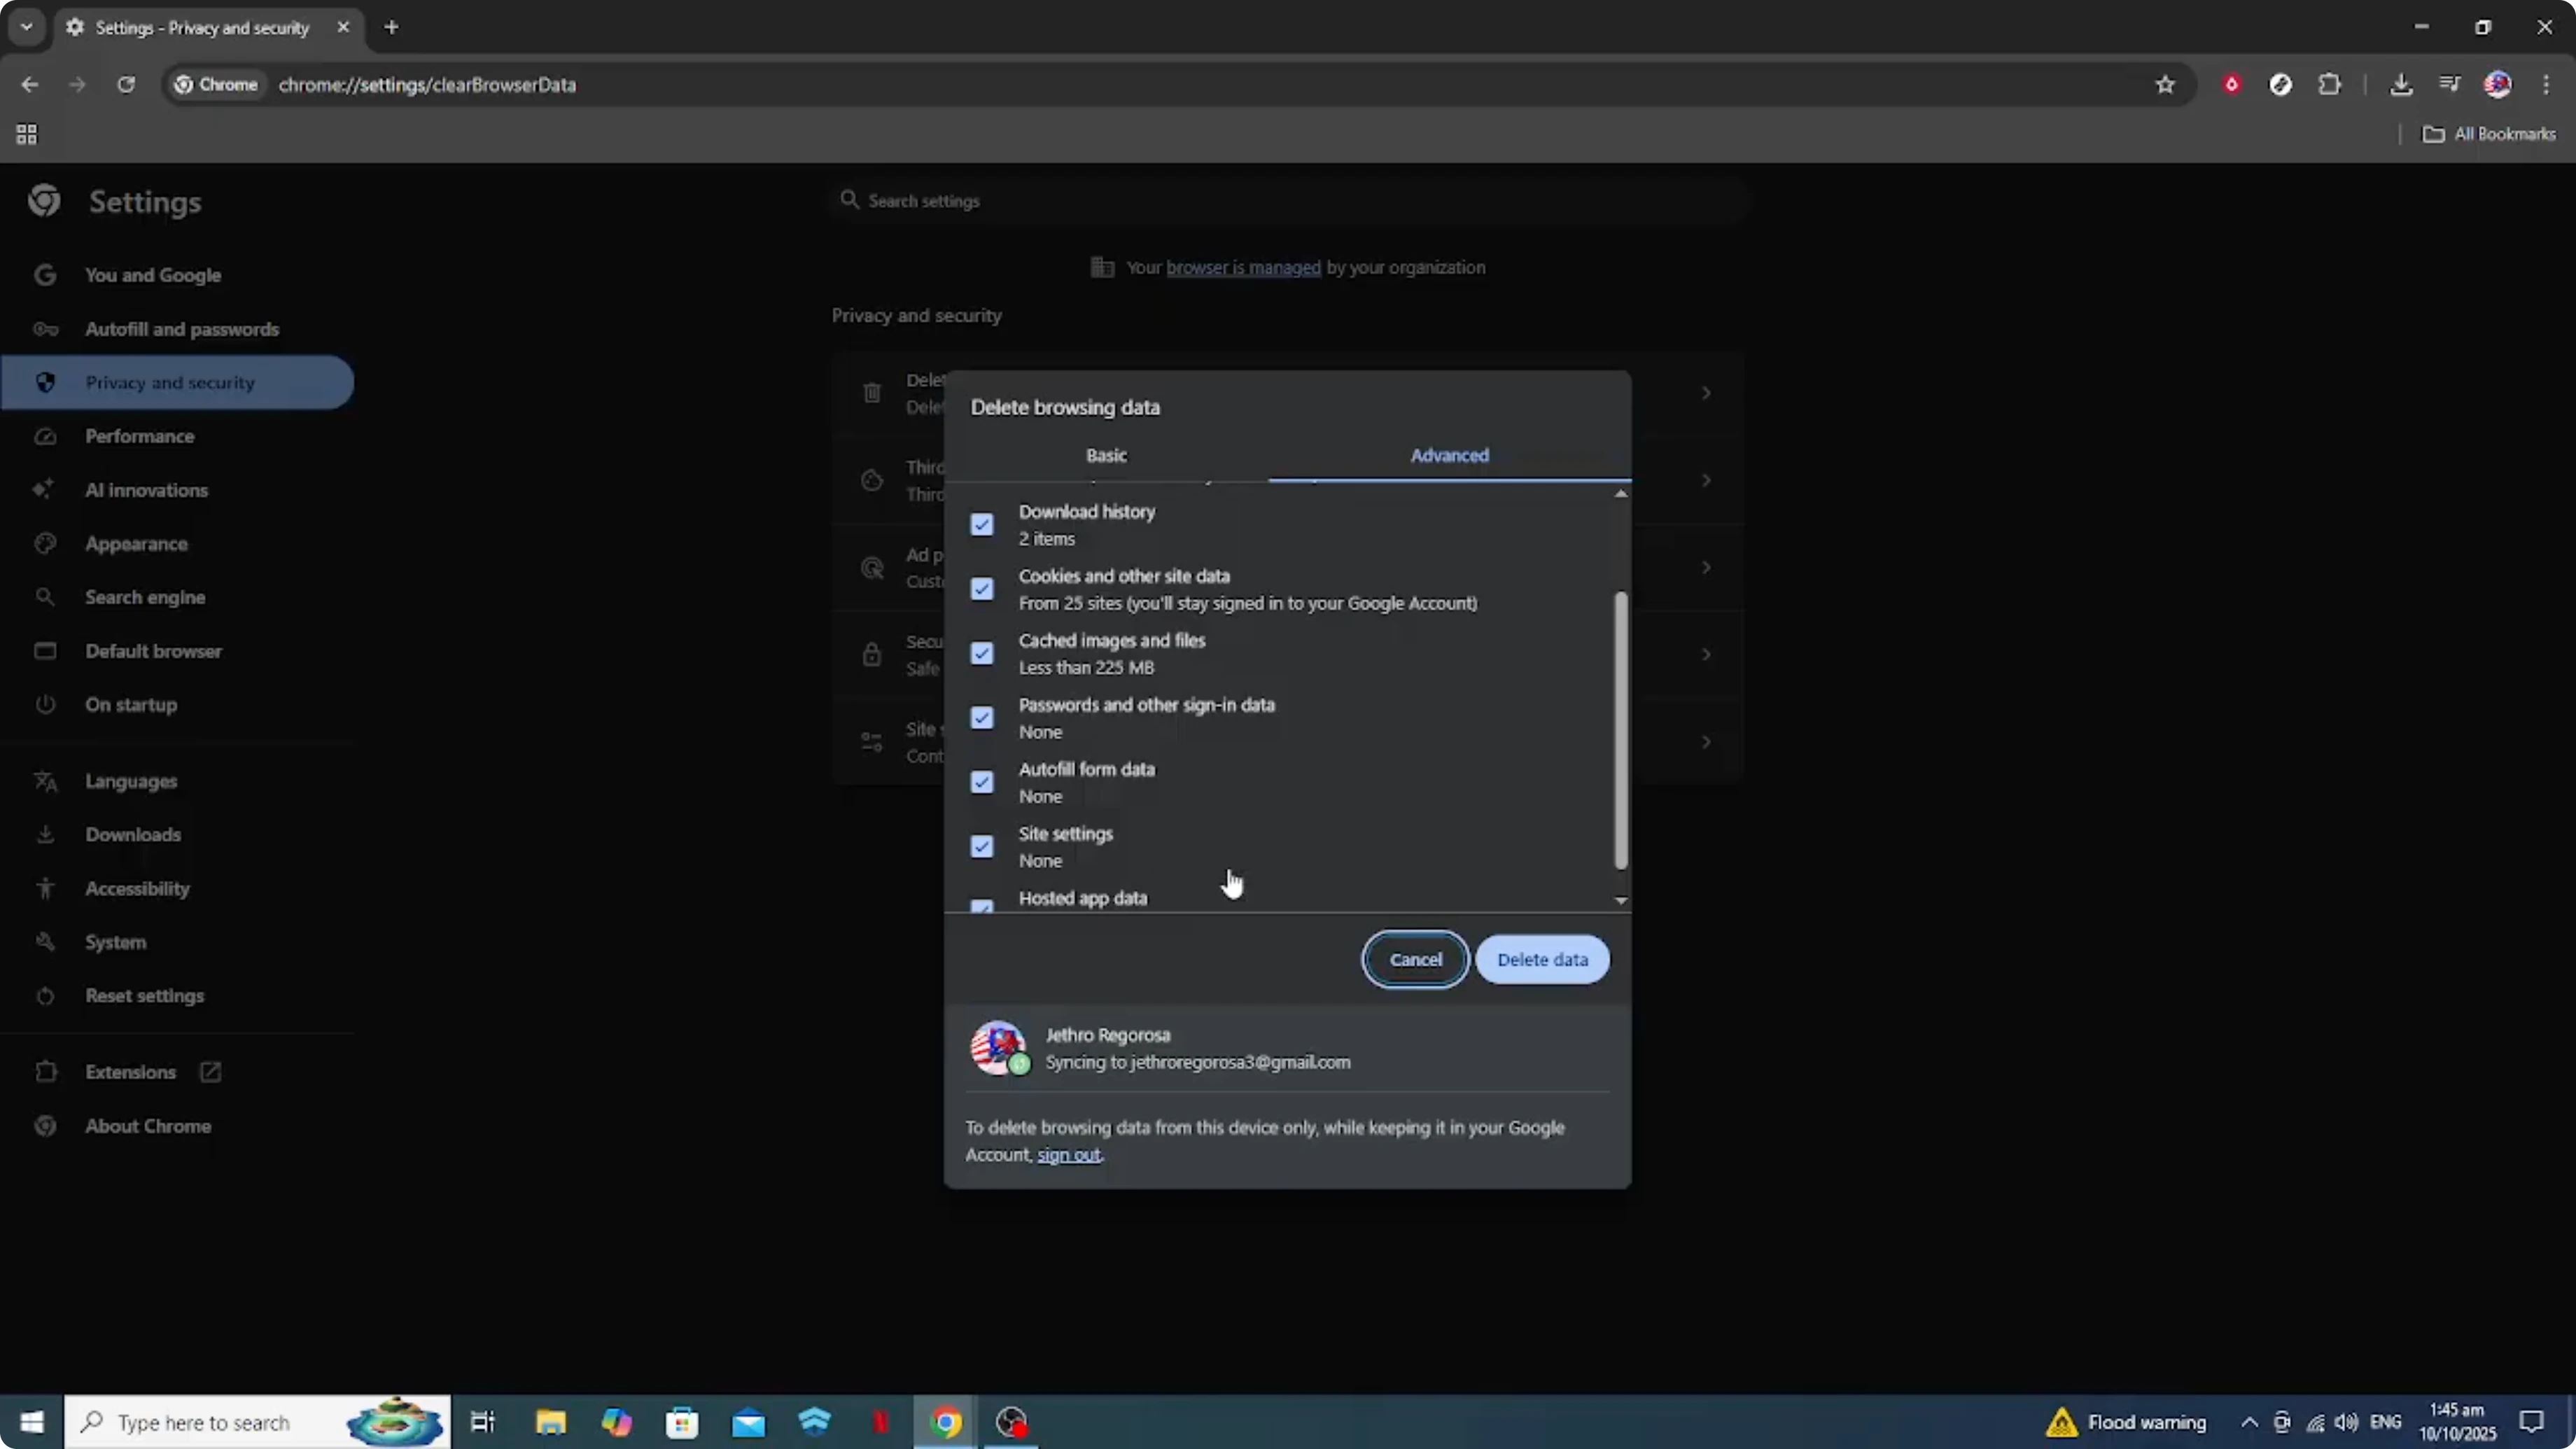
Task: Open the tab search chevron icon
Action: click(26, 27)
